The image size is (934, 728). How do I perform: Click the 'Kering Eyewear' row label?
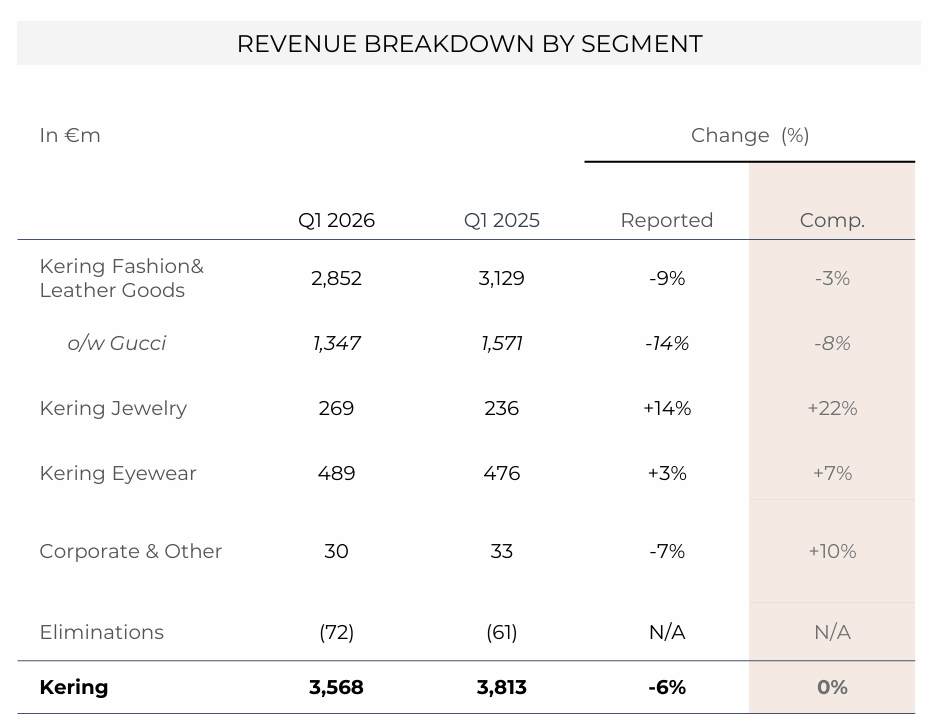coord(118,473)
